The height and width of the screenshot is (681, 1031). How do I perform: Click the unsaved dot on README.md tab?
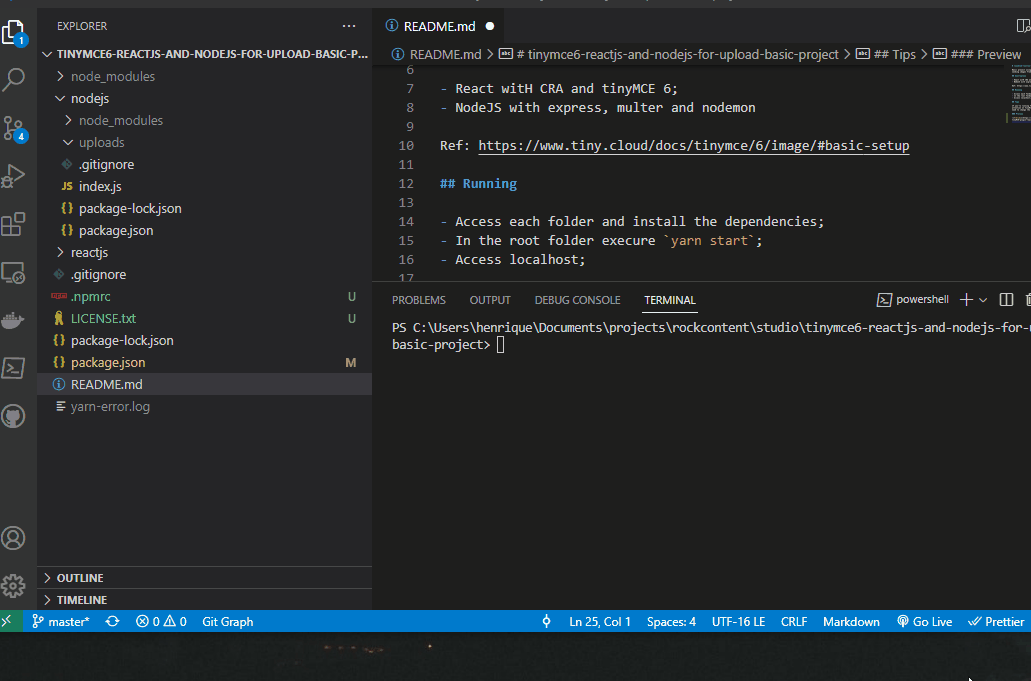[490, 26]
